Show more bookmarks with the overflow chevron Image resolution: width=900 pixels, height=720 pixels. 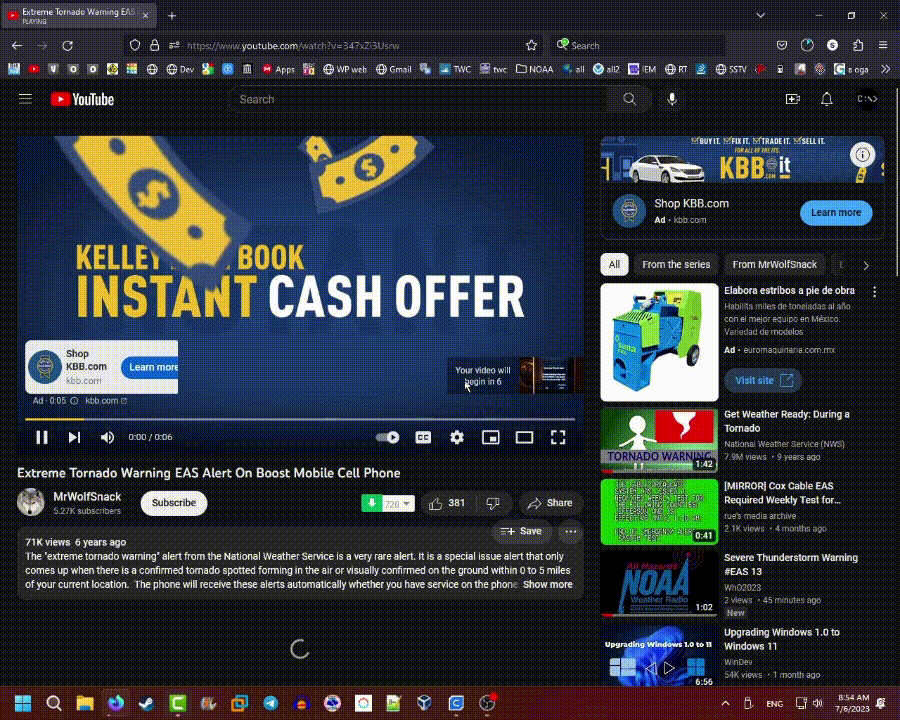point(886,69)
